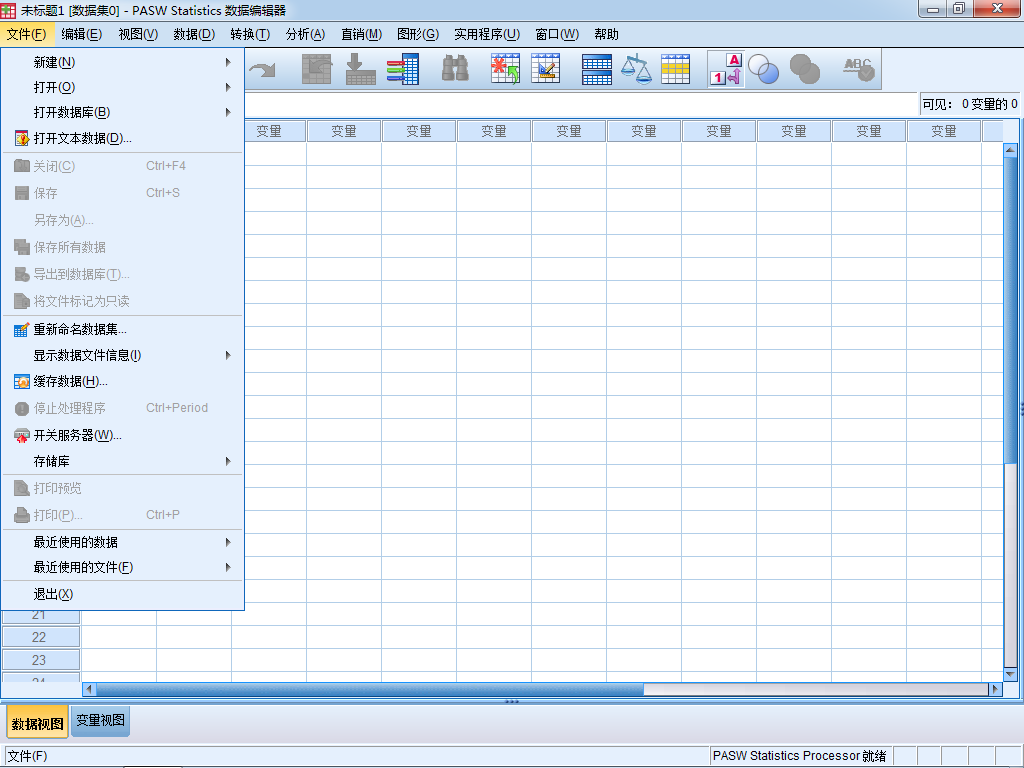Click the icon beside 打开文本数据(D)...
Image resolution: width=1024 pixels, height=768 pixels.
(x=22, y=138)
